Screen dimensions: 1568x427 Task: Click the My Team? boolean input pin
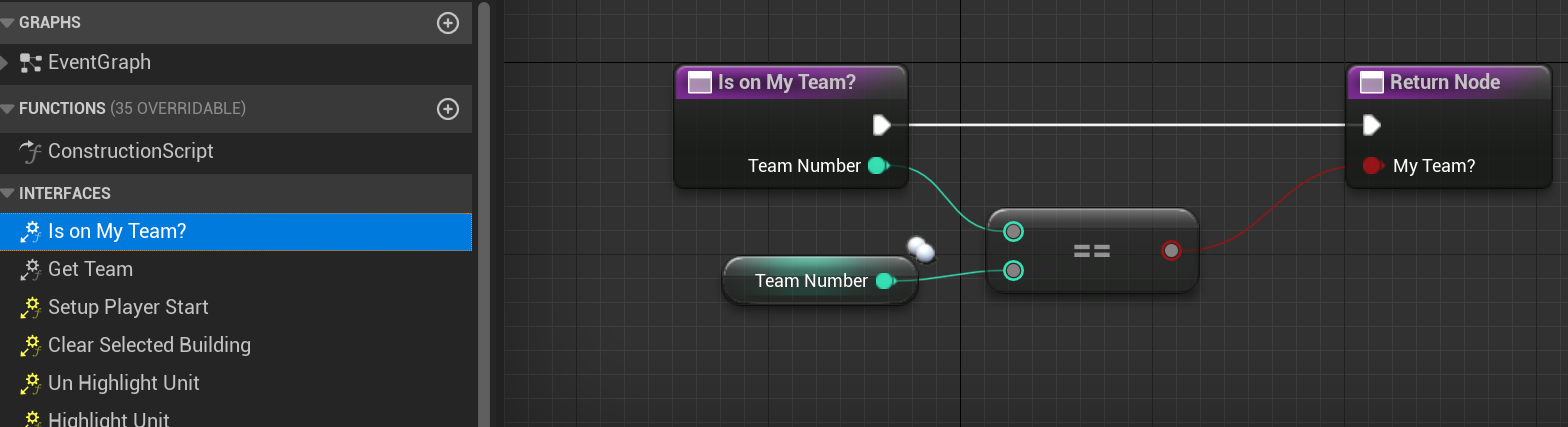[1373, 166]
